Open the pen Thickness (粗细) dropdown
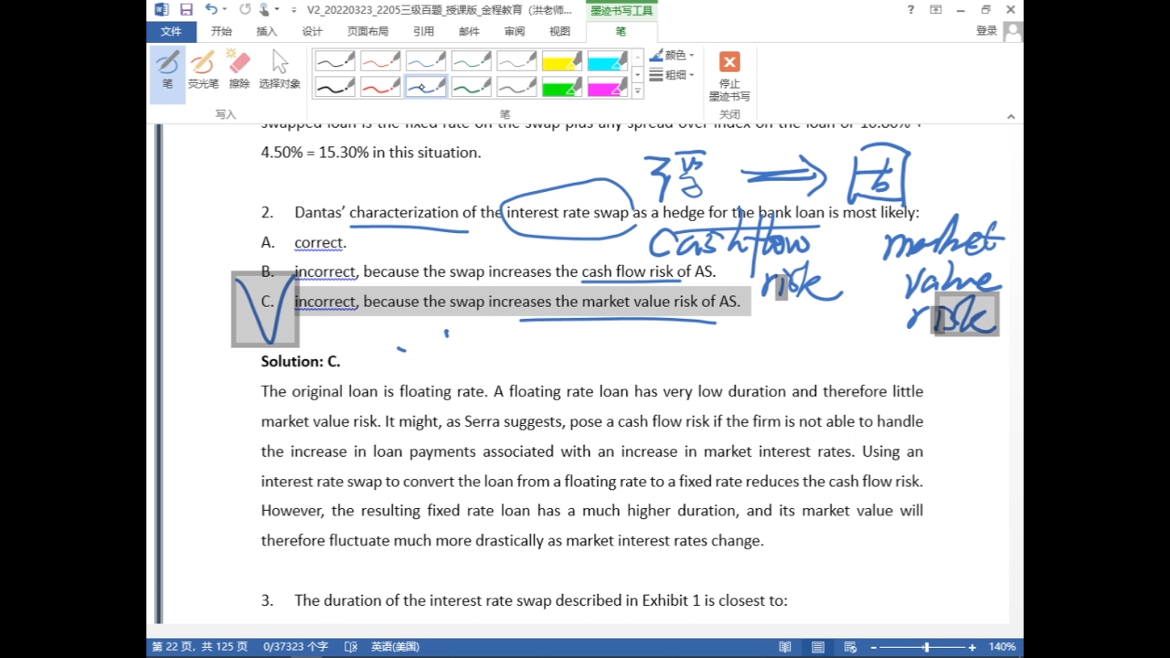This screenshot has height=658, width=1170. coord(673,75)
